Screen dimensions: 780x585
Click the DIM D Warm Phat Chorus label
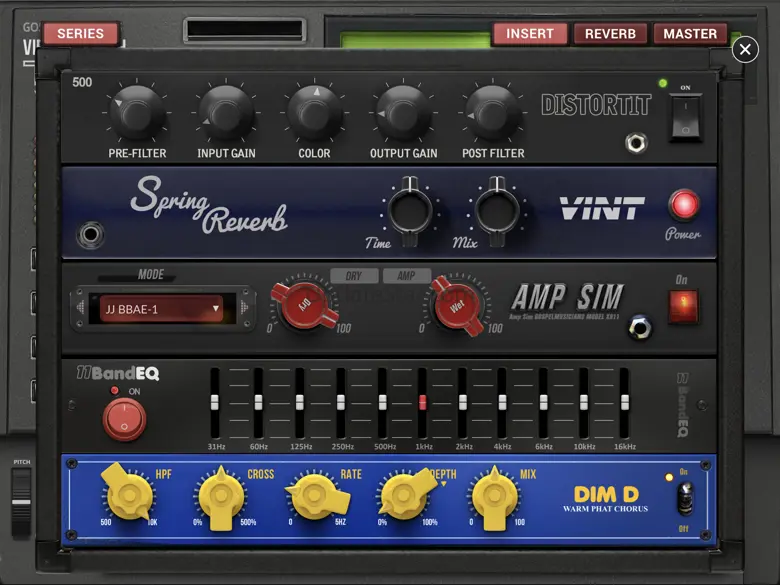(x=606, y=499)
